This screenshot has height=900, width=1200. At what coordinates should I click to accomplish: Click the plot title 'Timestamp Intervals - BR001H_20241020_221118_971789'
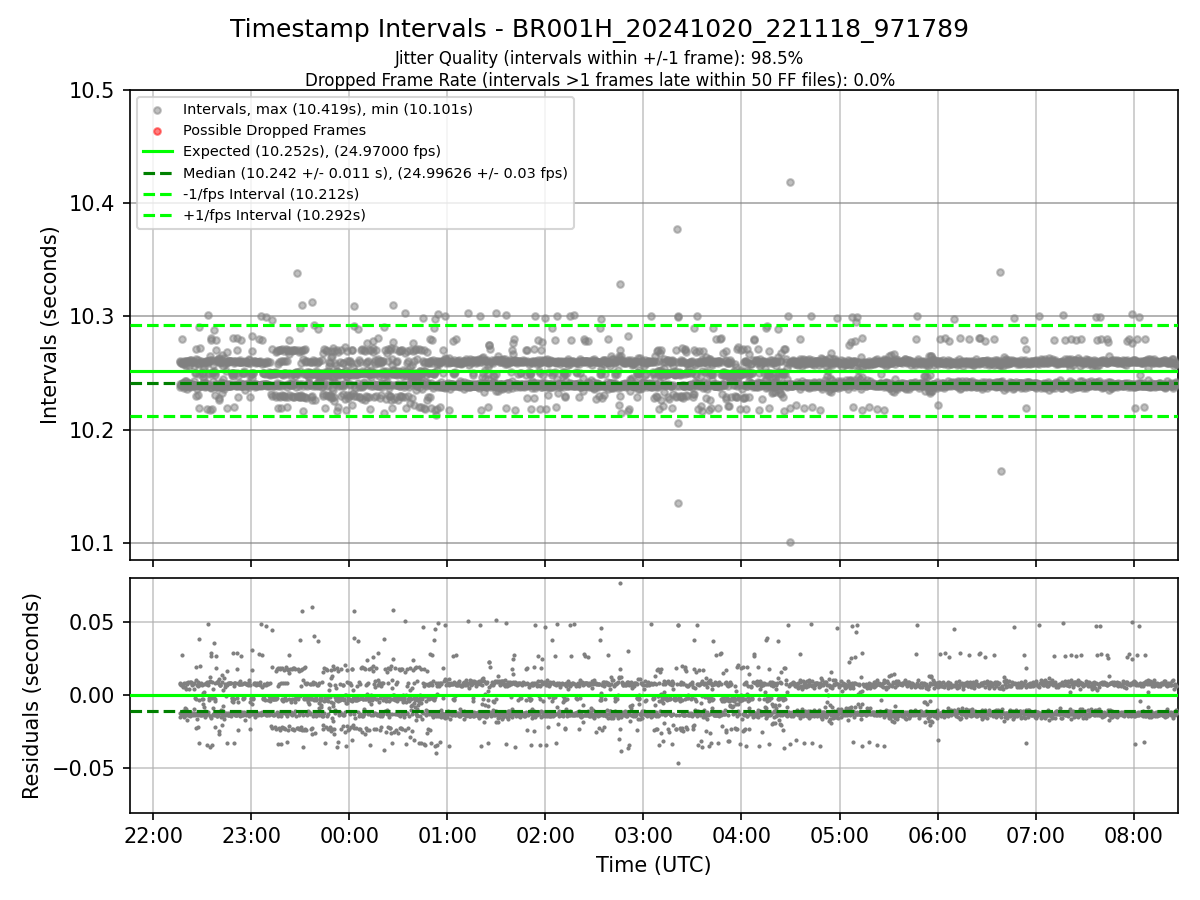click(x=599, y=29)
